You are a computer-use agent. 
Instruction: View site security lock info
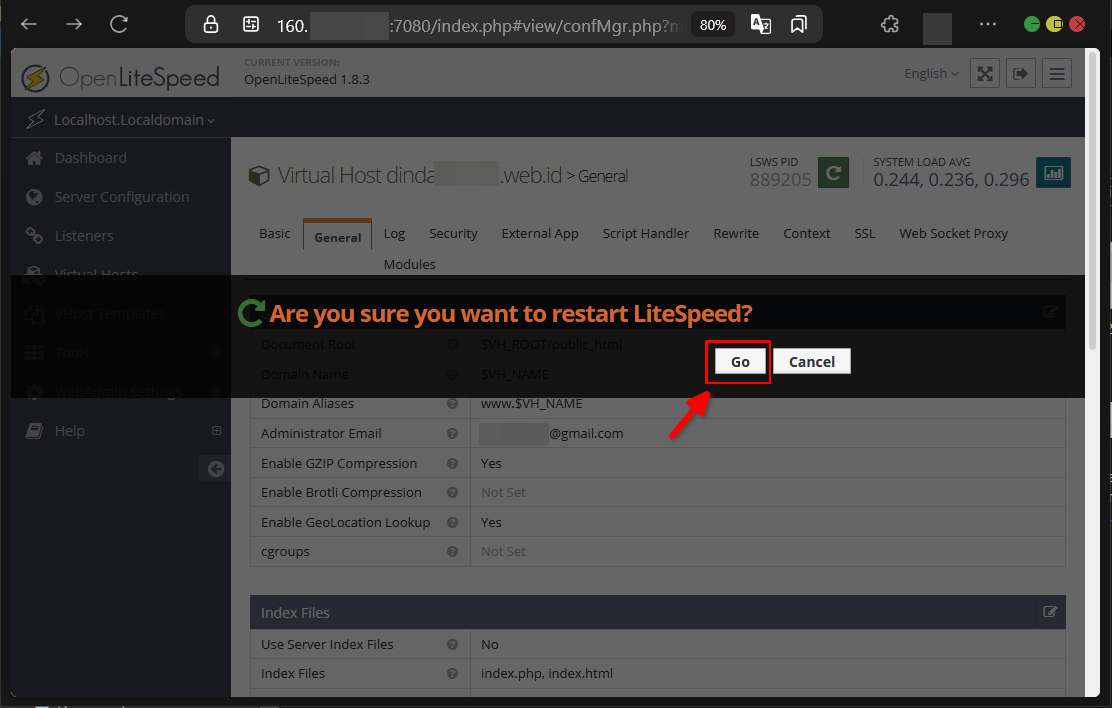[x=211, y=25]
